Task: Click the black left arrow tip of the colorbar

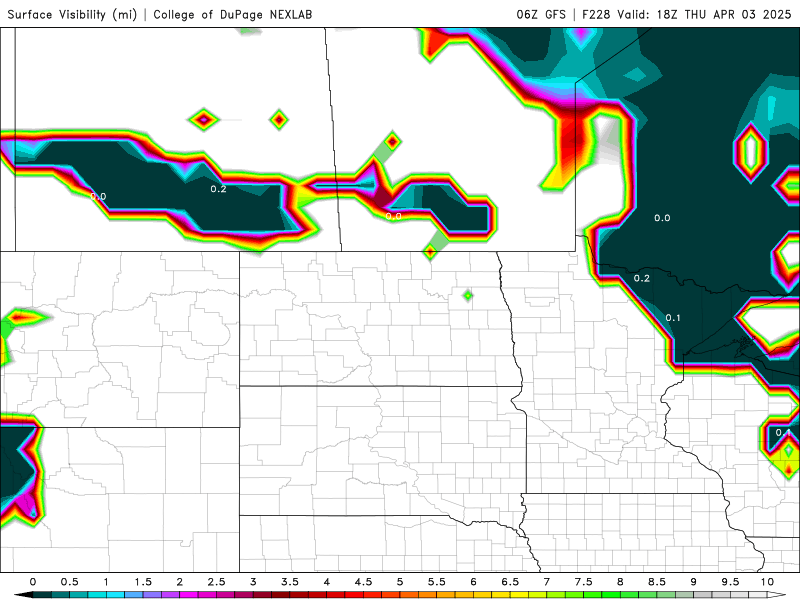Action: [23, 595]
